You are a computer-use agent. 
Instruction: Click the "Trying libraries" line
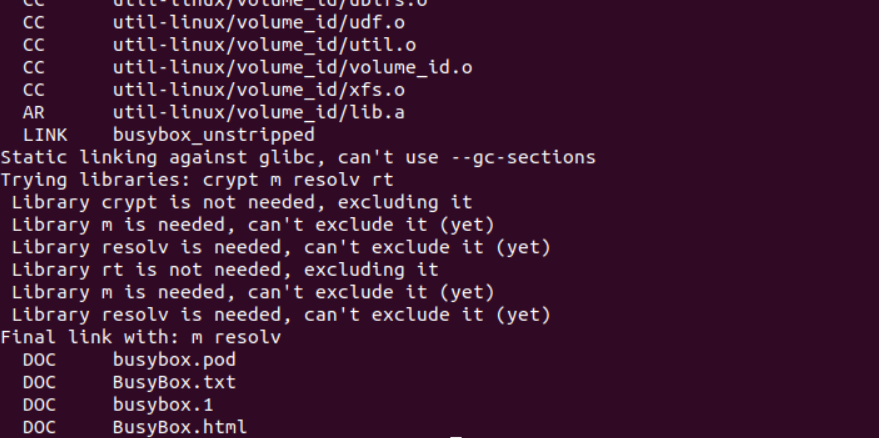point(197,180)
